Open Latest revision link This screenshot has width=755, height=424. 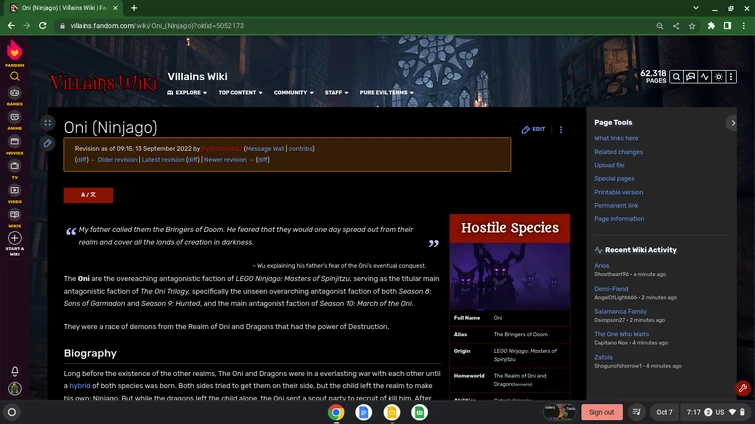click(163, 160)
